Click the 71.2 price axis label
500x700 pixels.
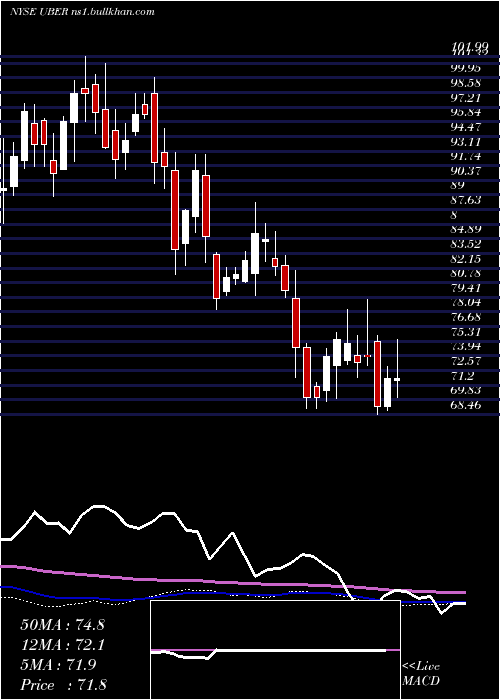[x=462, y=376]
